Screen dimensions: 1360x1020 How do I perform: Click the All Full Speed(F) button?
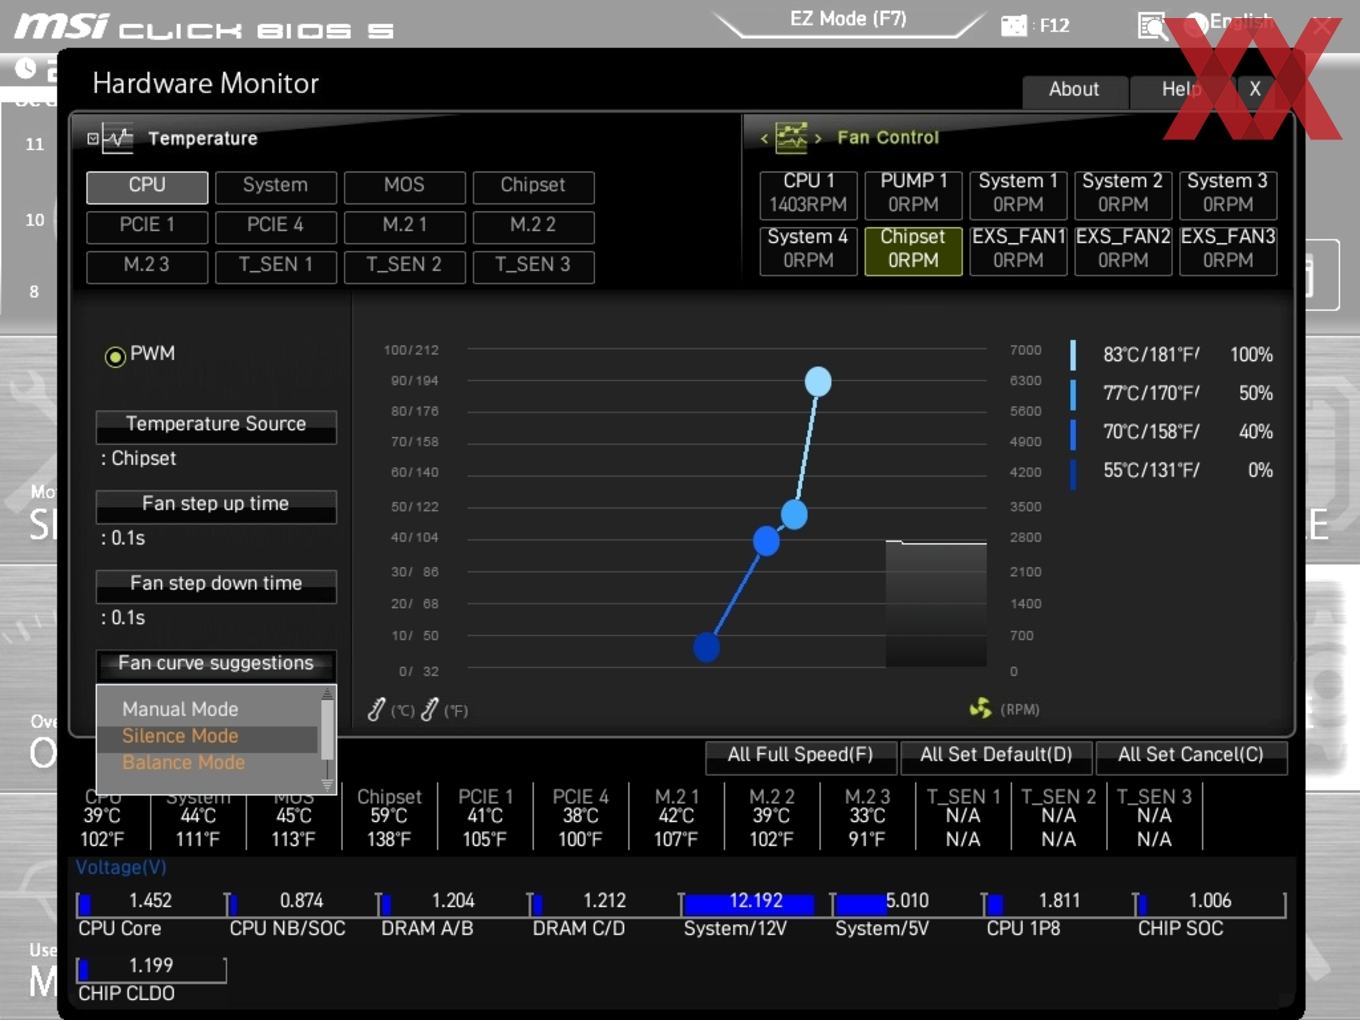point(800,756)
